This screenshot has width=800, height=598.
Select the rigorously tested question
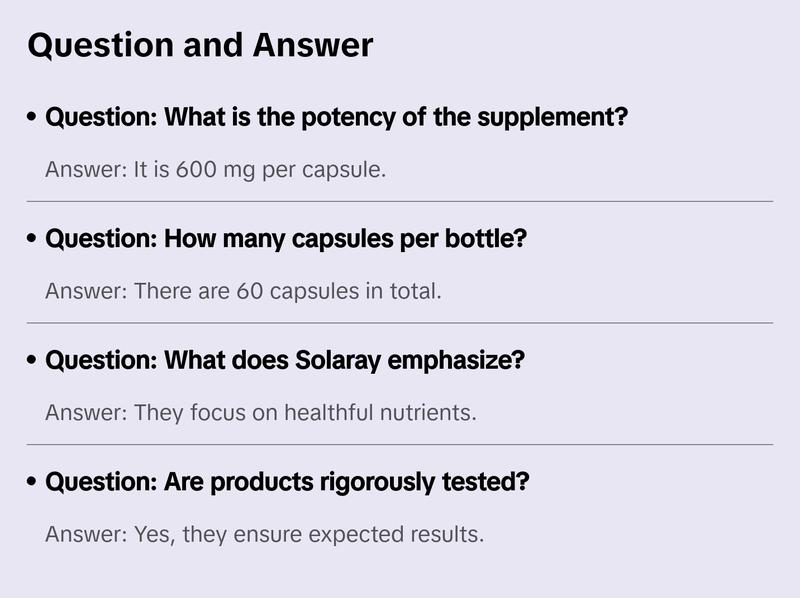coord(287,482)
